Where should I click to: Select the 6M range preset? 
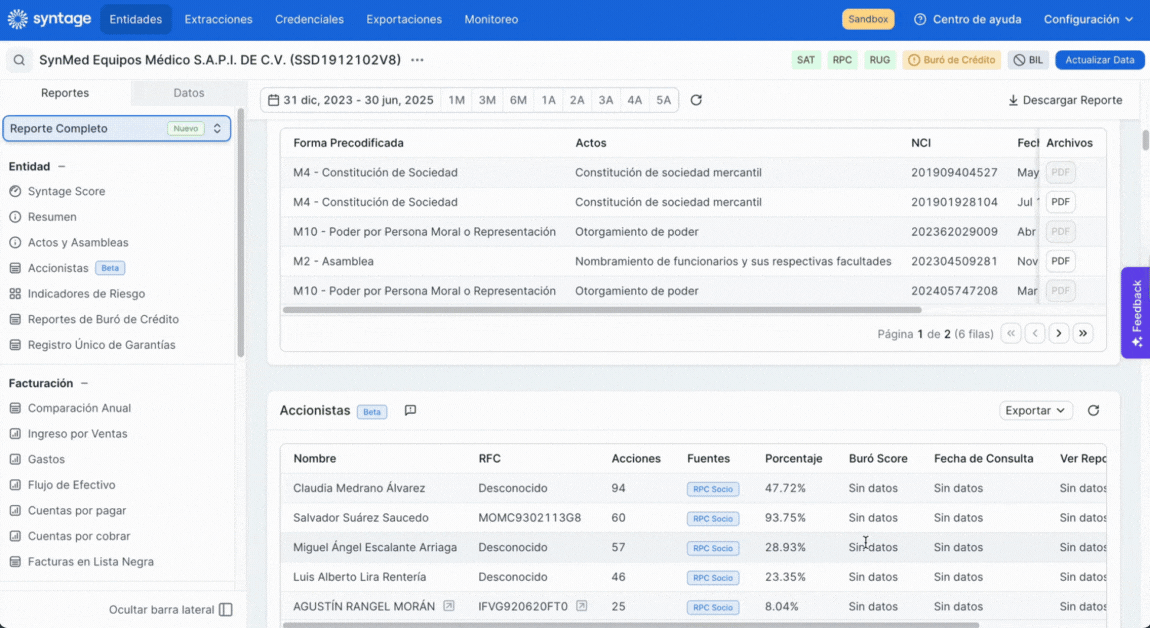tap(518, 100)
